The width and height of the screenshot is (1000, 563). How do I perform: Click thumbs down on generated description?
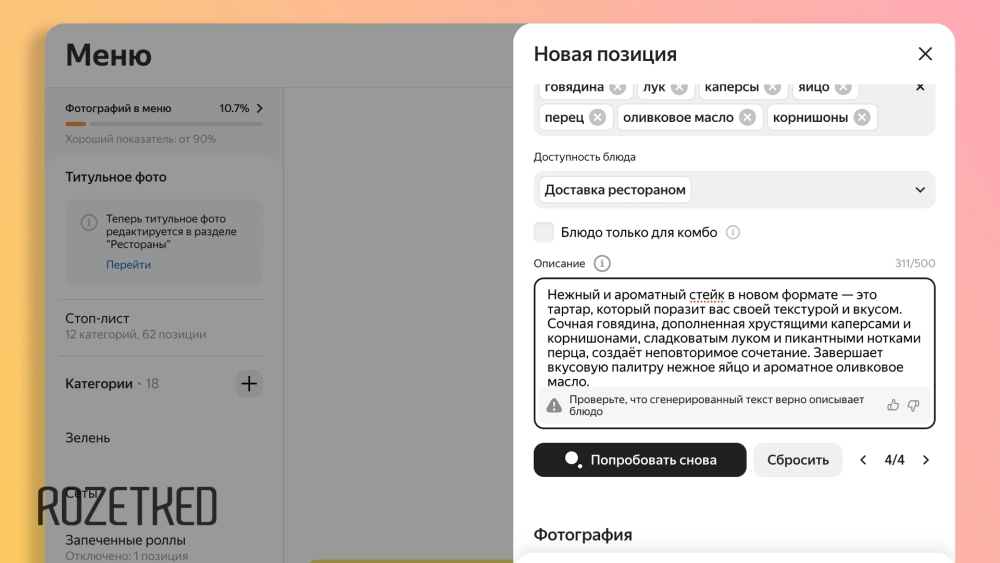tap(913, 405)
